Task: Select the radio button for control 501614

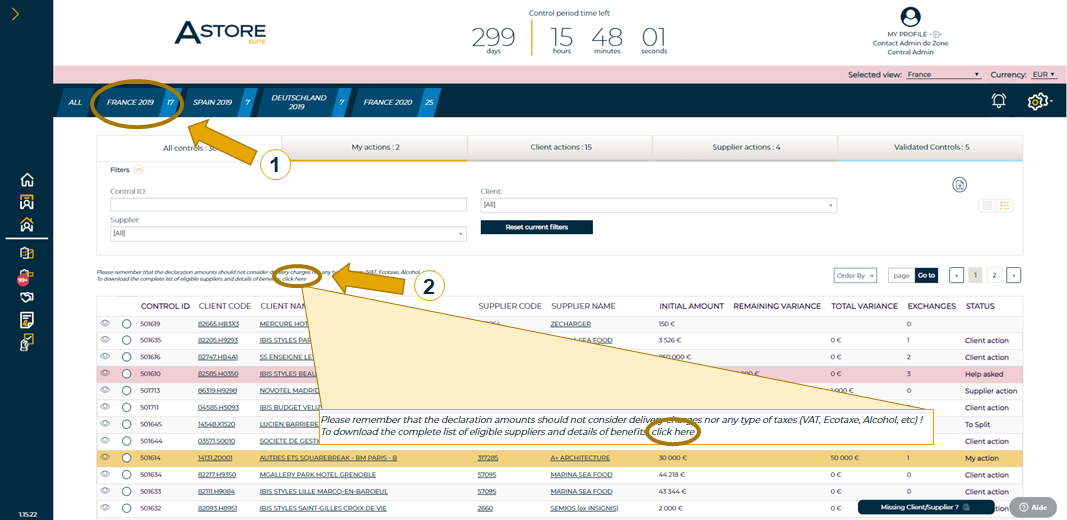Action: click(x=127, y=458)
